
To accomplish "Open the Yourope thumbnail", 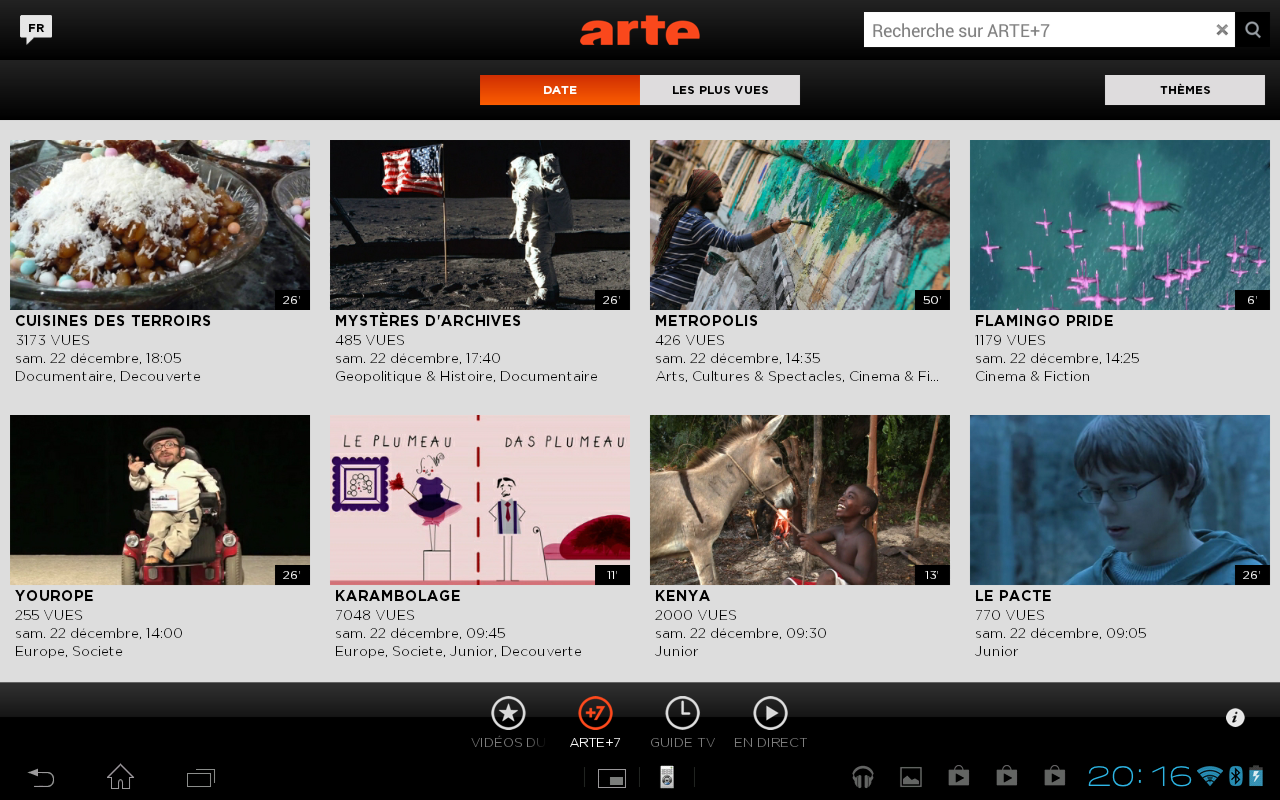I will (160, 500).
